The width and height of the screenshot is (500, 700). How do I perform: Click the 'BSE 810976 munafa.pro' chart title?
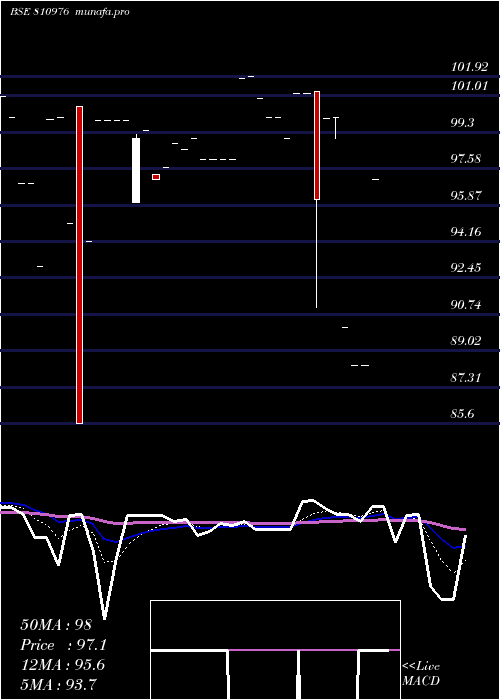click(x=70, y=12)
